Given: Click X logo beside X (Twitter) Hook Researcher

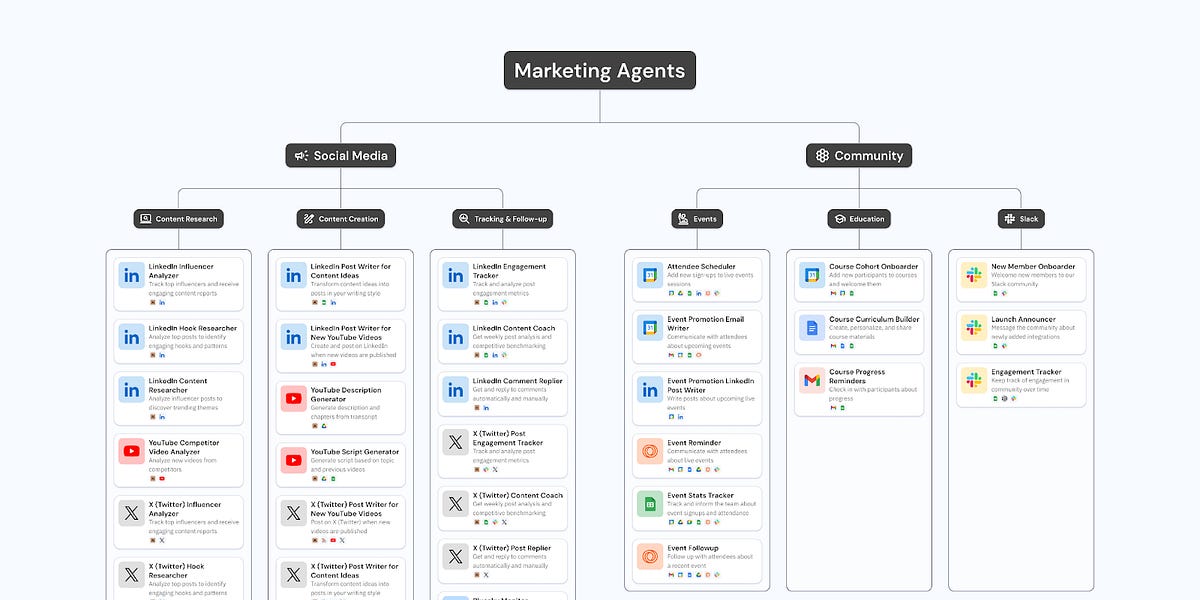Looking at the screenshot, I should pos(131,575).
